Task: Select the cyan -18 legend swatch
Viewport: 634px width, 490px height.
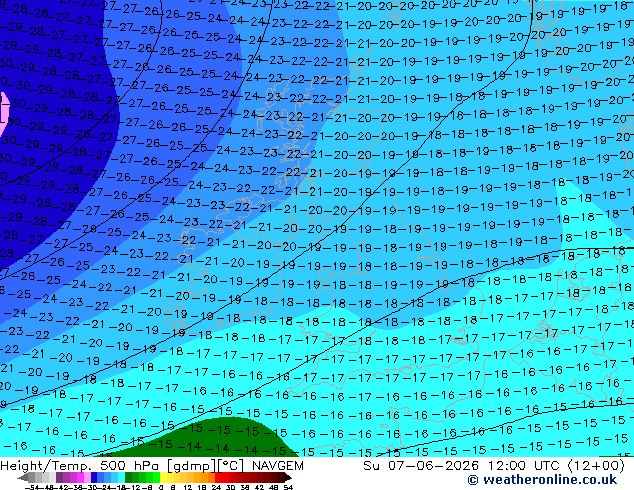Action: [x=121, y=477]
